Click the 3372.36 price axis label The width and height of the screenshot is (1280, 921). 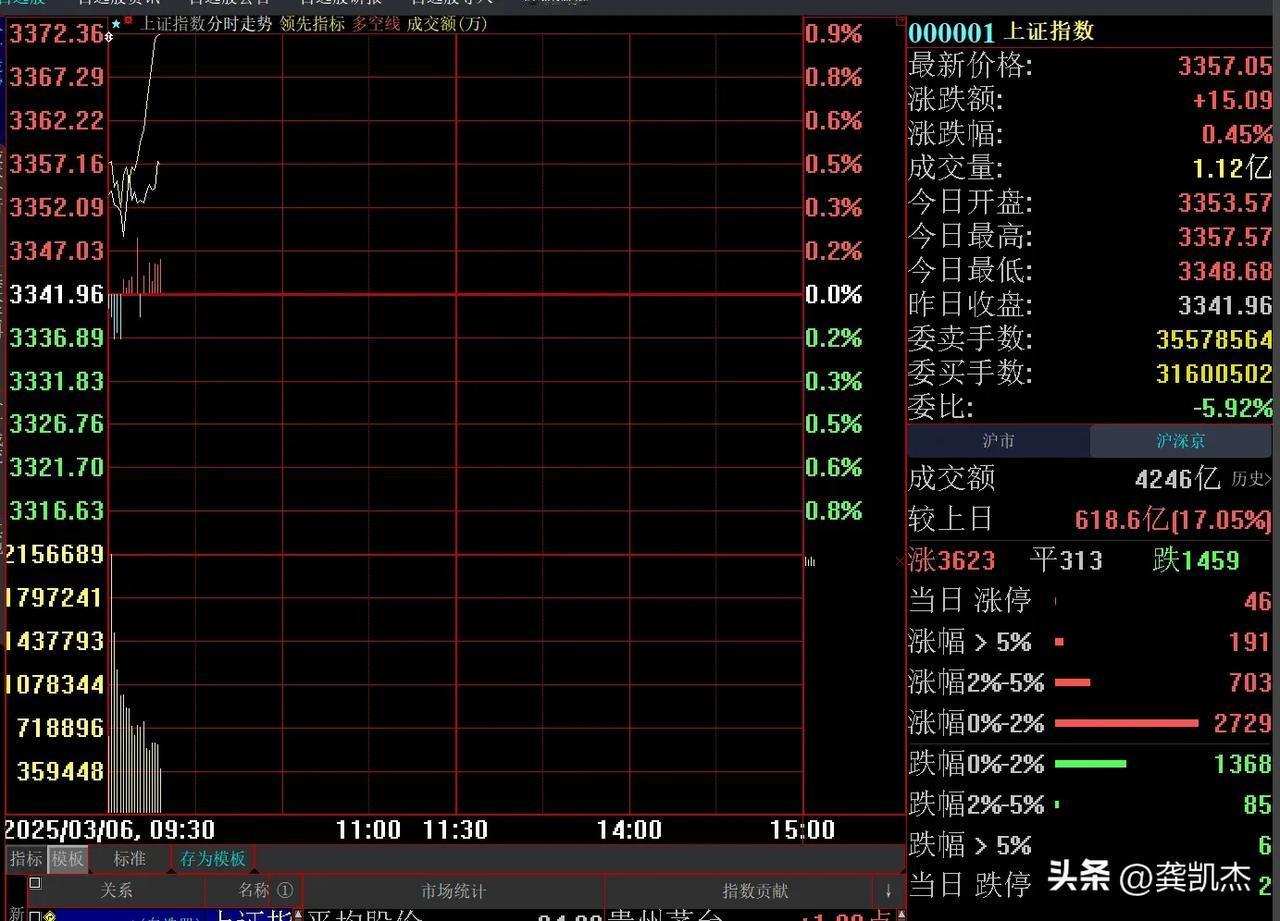click(56, 34)
